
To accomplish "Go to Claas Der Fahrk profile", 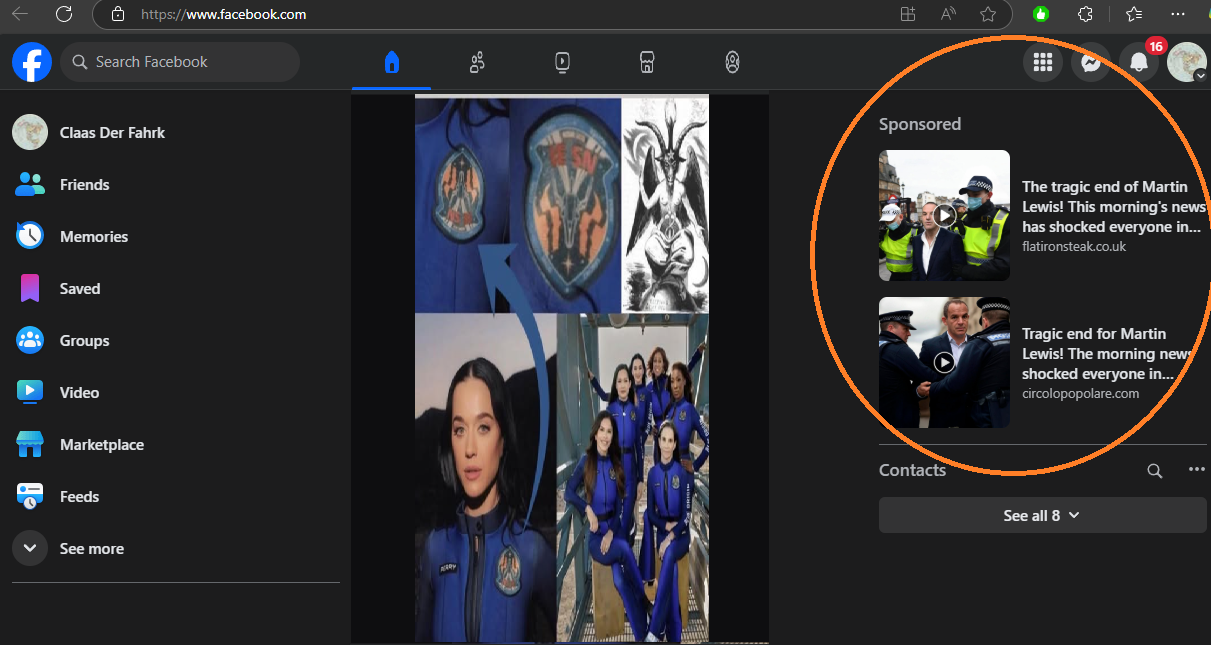I will (111, 132).
